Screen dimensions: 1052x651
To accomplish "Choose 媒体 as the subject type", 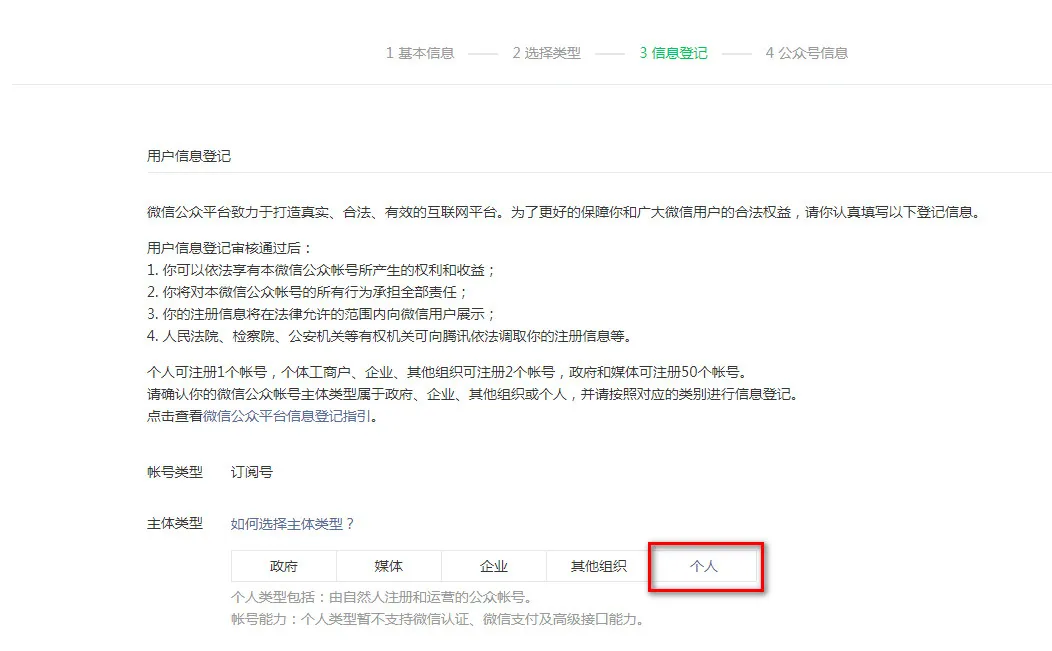I will pos(389,566).
